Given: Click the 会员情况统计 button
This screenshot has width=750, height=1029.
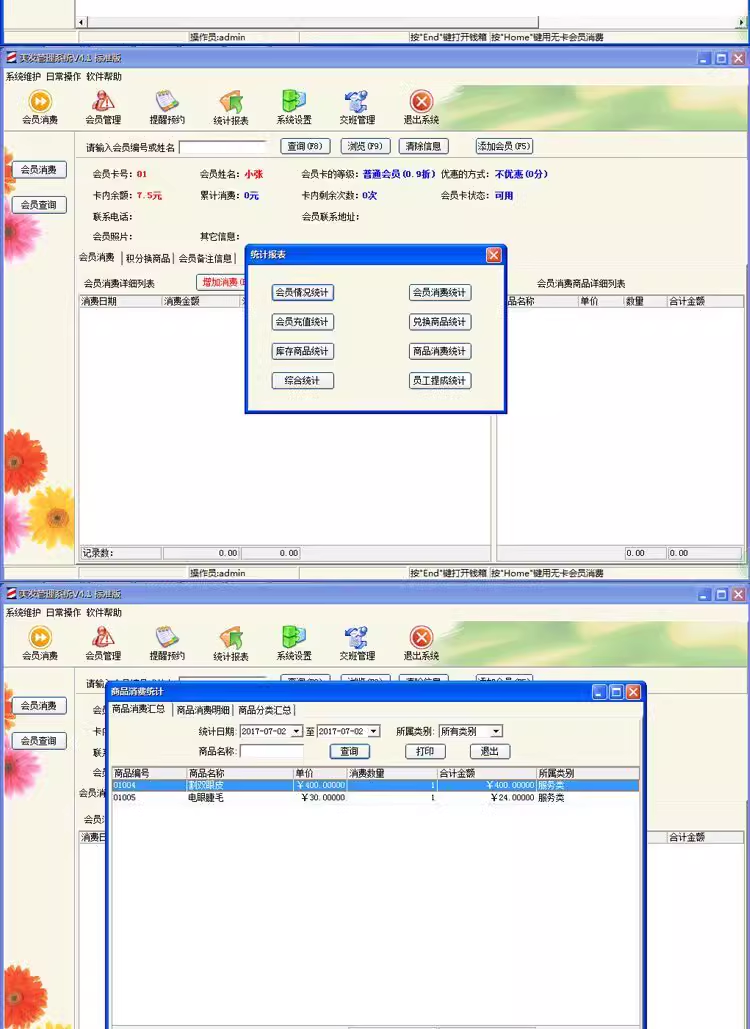Looking at the screenshot, I should click(302, 293).
